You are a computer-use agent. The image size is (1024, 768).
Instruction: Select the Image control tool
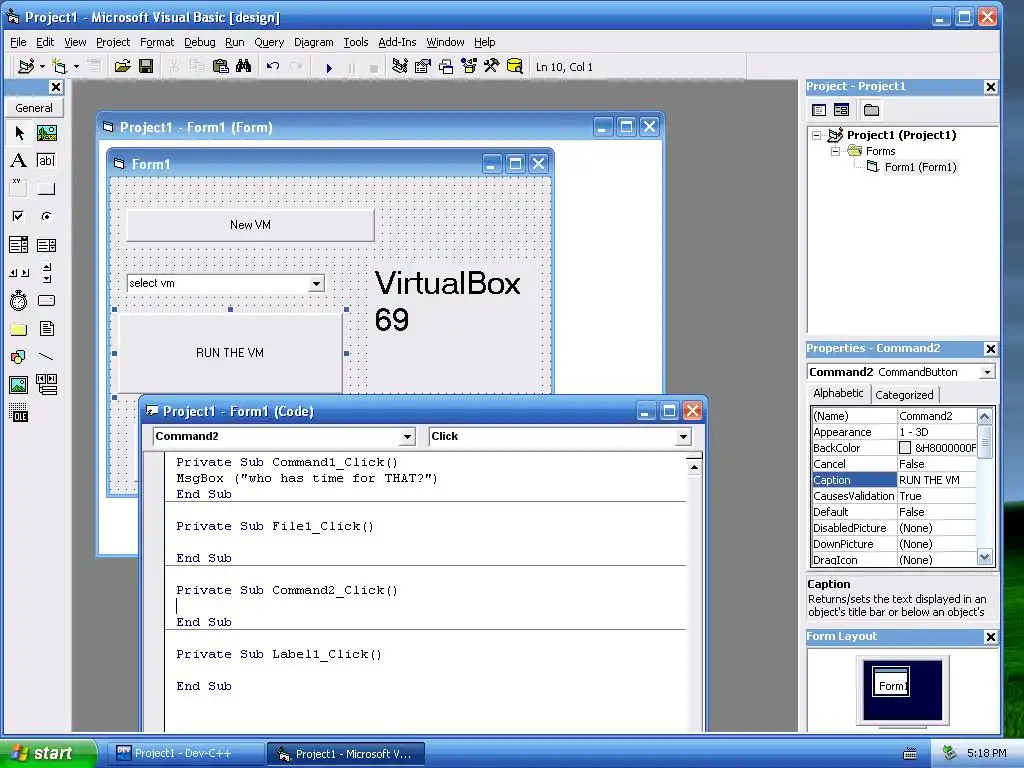click(x=19, y=385)
